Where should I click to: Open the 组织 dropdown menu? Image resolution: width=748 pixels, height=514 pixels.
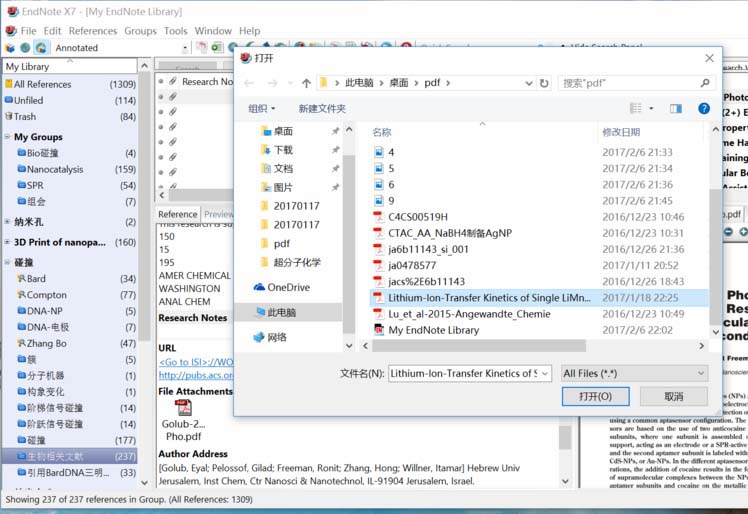click(x=262, y=108)
